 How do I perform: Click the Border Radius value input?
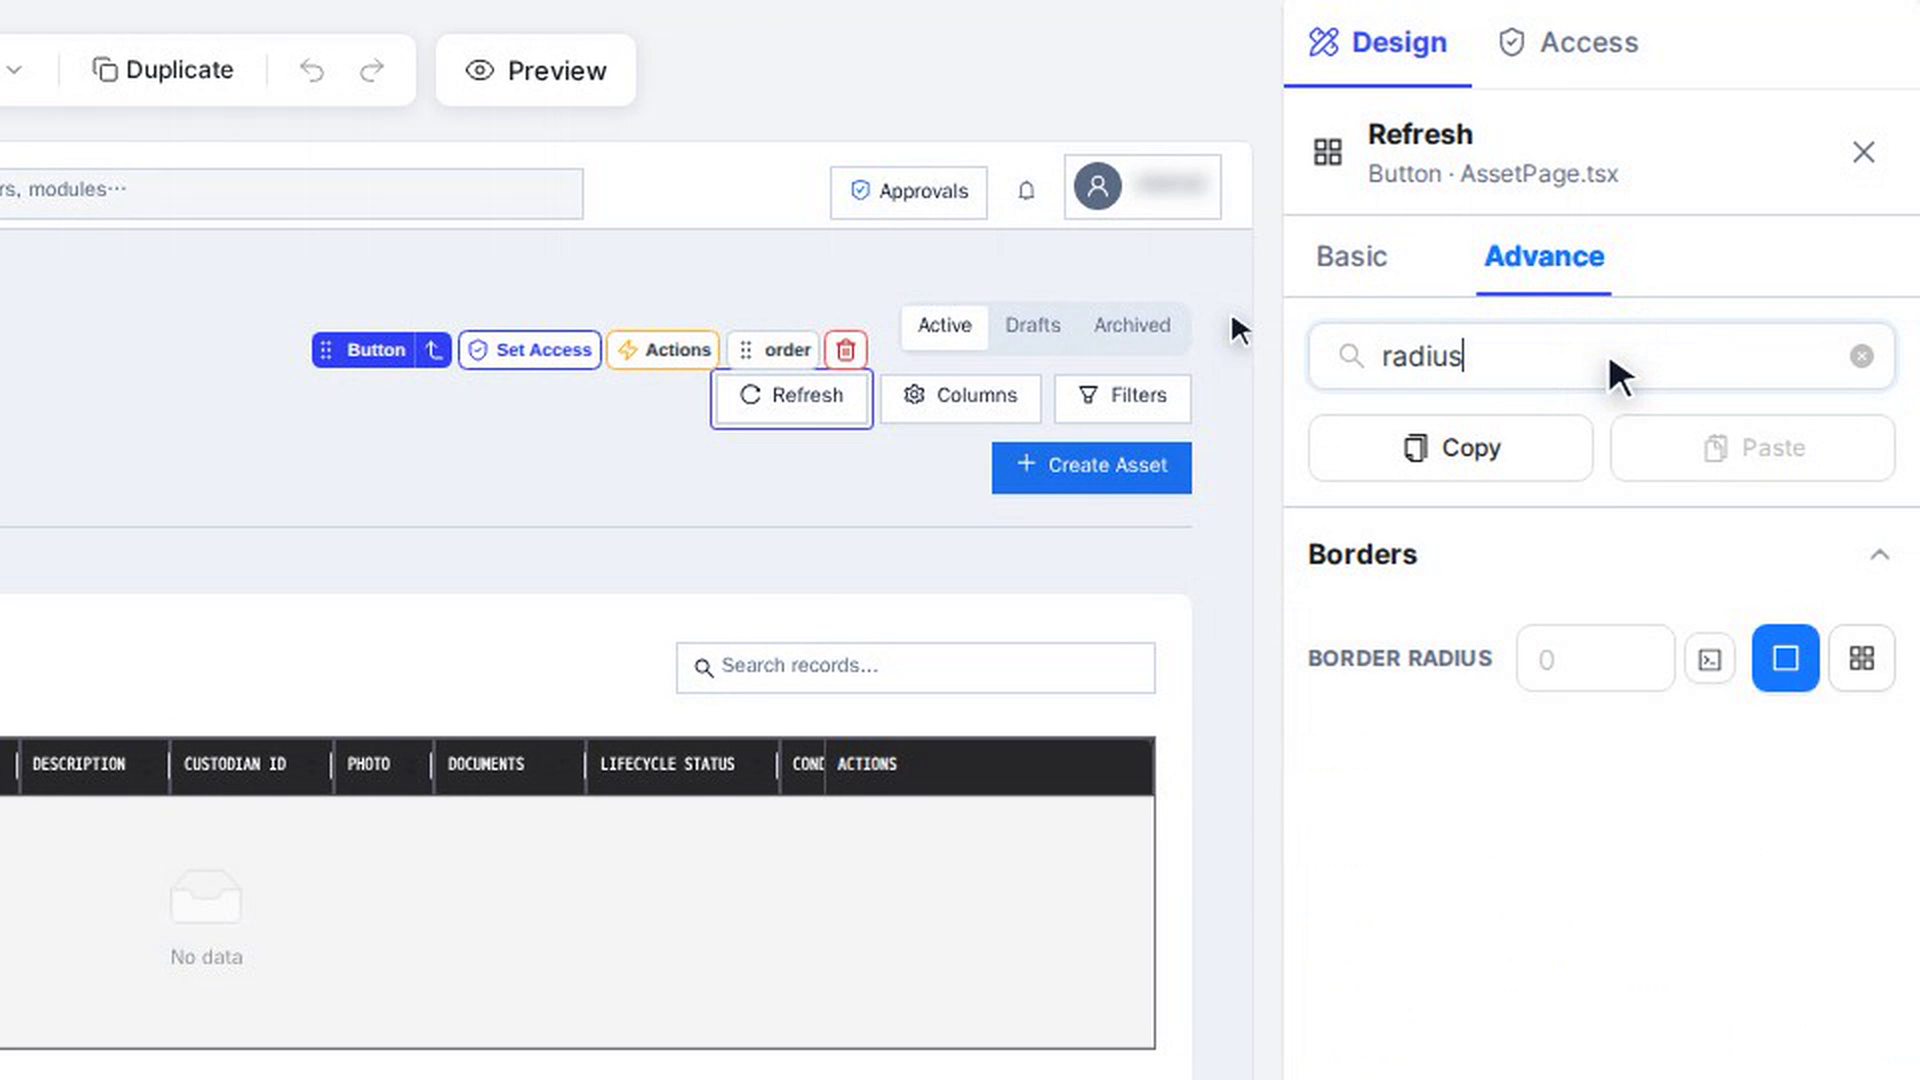tap(1595, 659)
